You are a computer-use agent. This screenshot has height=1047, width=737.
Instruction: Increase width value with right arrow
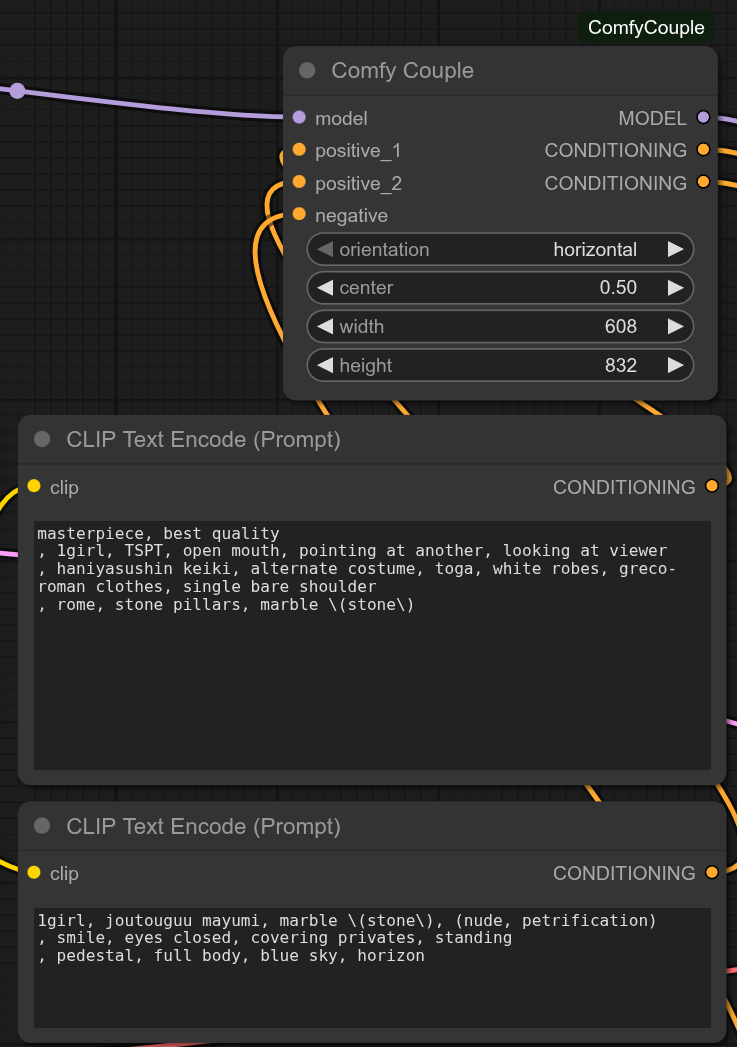(676, 327)
